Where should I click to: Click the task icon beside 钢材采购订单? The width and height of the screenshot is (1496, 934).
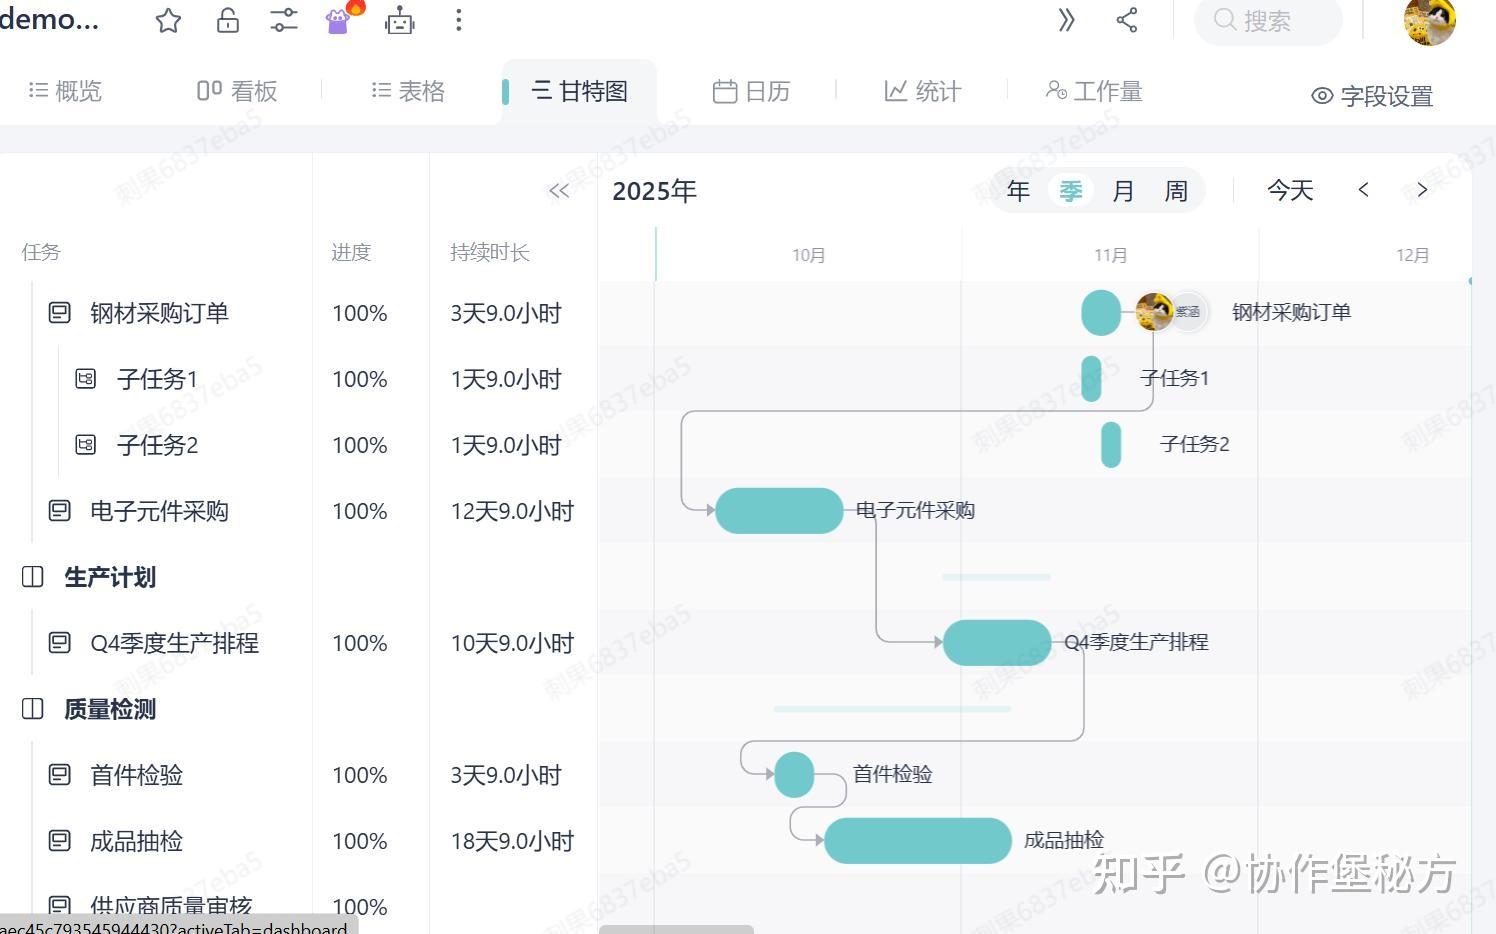(60, 313)
